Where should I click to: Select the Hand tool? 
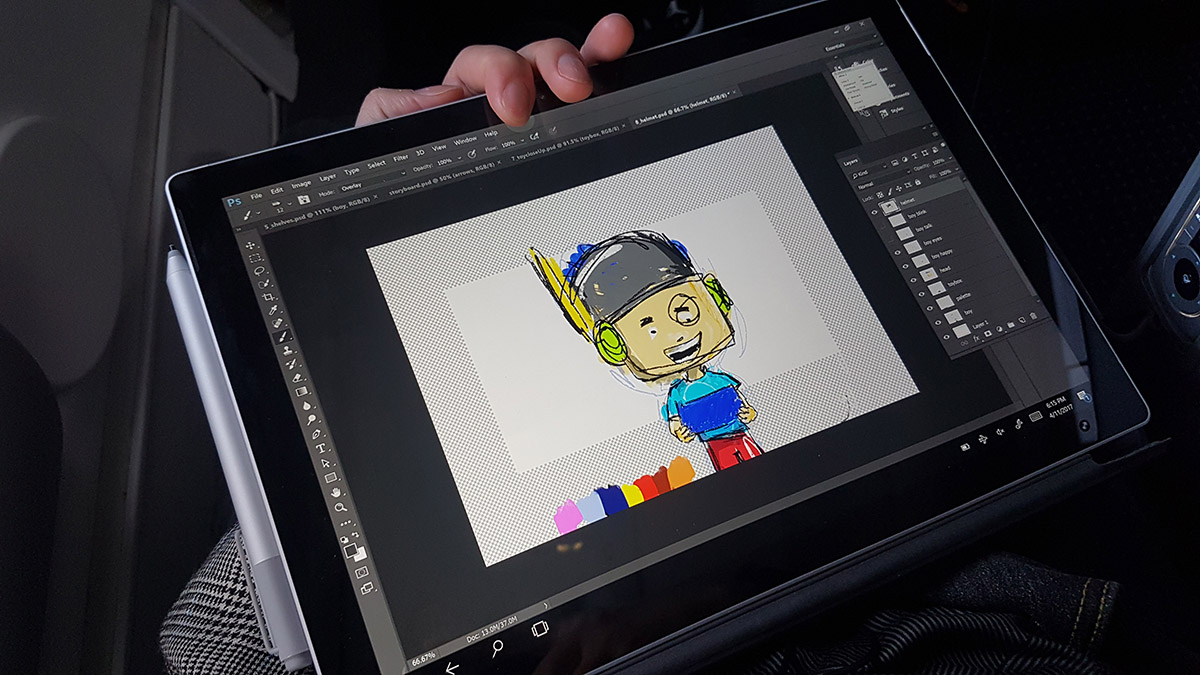pos(335,491)
